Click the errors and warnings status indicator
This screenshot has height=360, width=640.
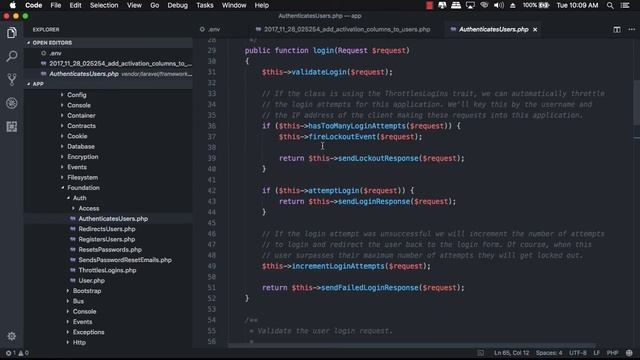tap(17, 353)
